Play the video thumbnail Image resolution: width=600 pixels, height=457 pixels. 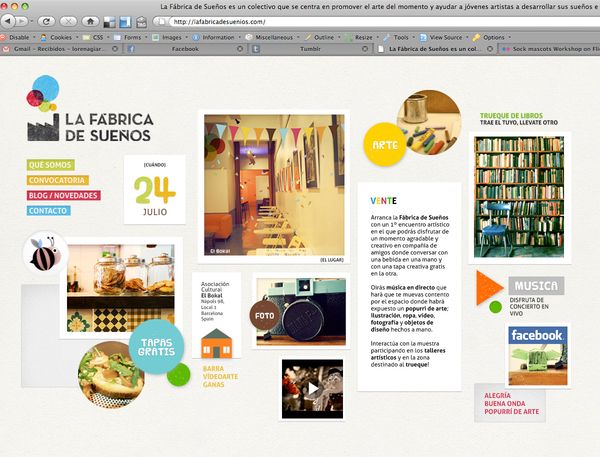313,389
